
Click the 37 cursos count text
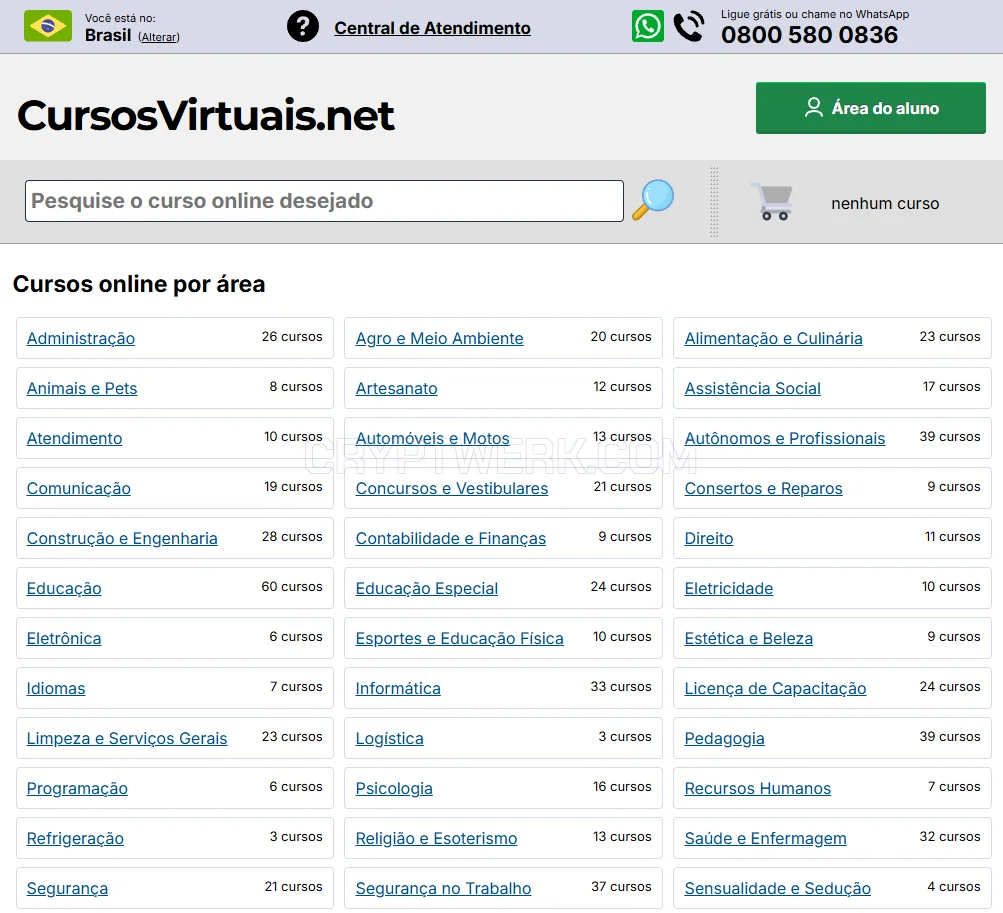pos(621,887)
